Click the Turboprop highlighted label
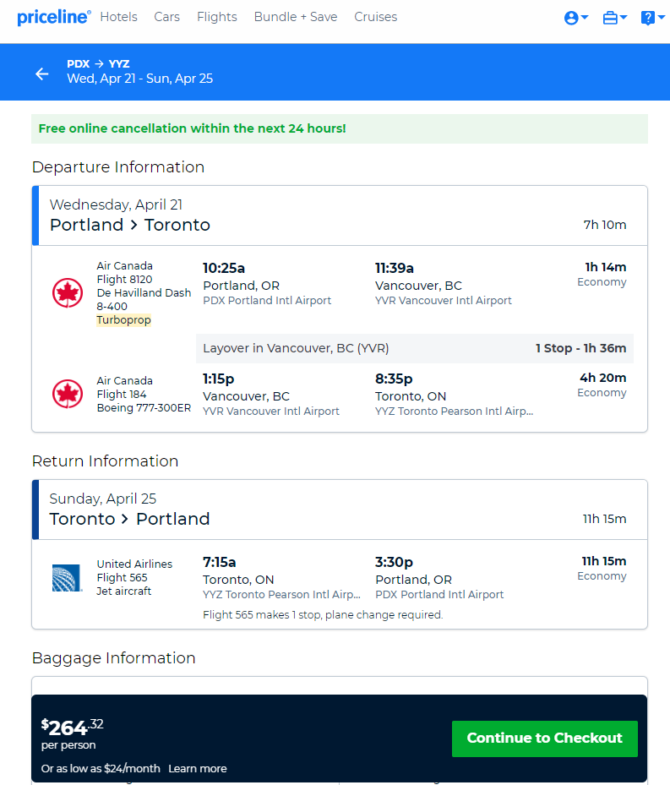 point(124,320)
